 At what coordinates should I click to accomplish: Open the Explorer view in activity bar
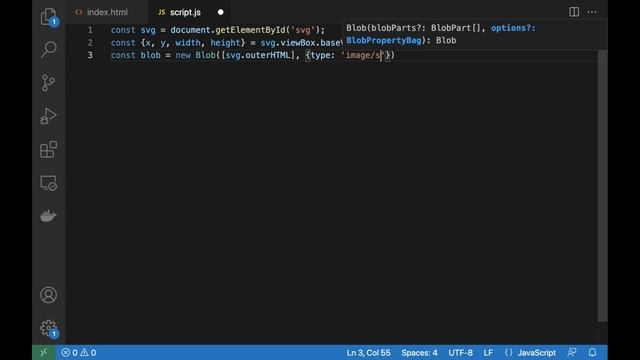pos(49,17)
